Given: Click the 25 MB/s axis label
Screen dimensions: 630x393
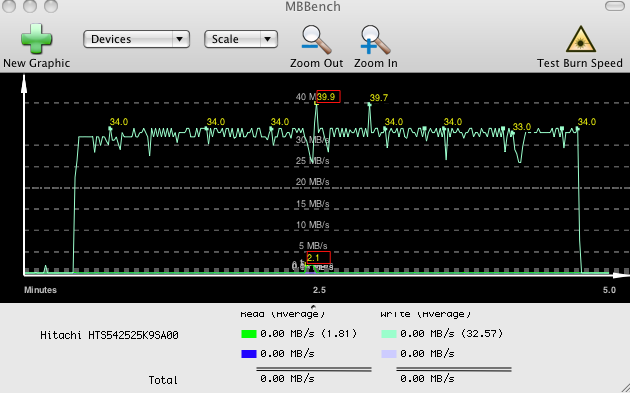Looking at the screenshot, I should coord(313,161).
